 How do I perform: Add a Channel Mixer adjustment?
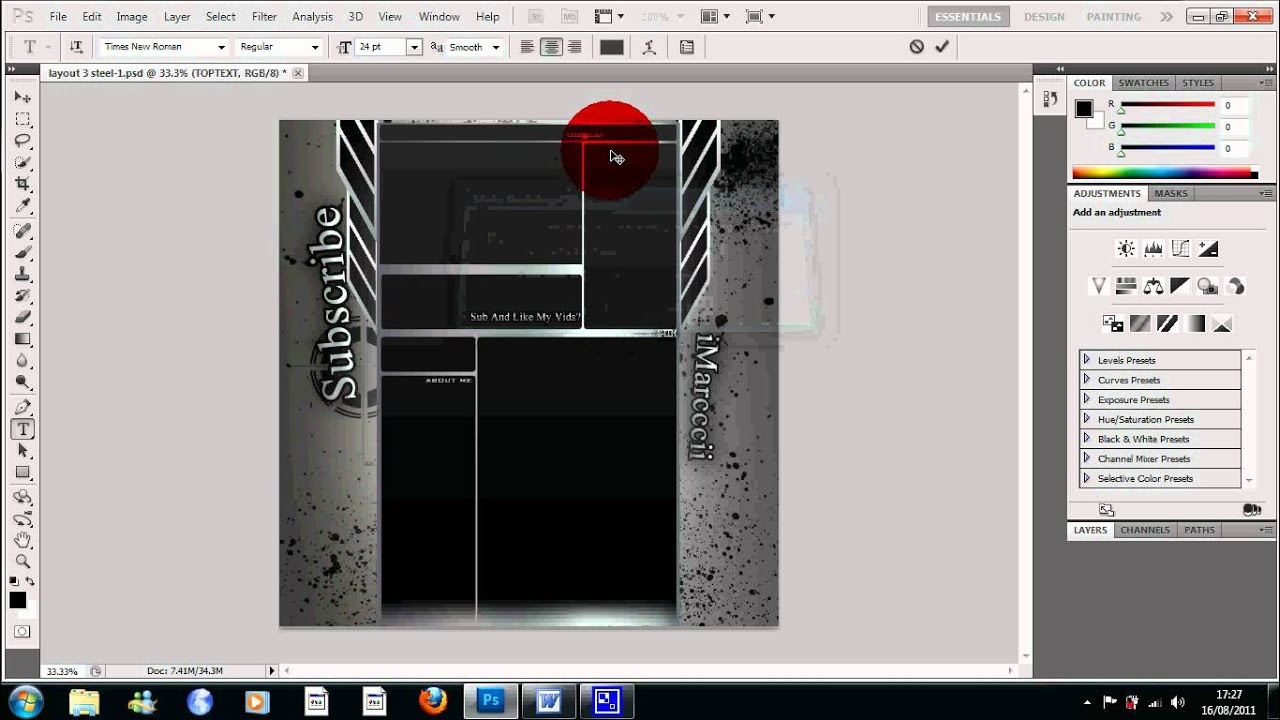click(x=1235, y=287)
